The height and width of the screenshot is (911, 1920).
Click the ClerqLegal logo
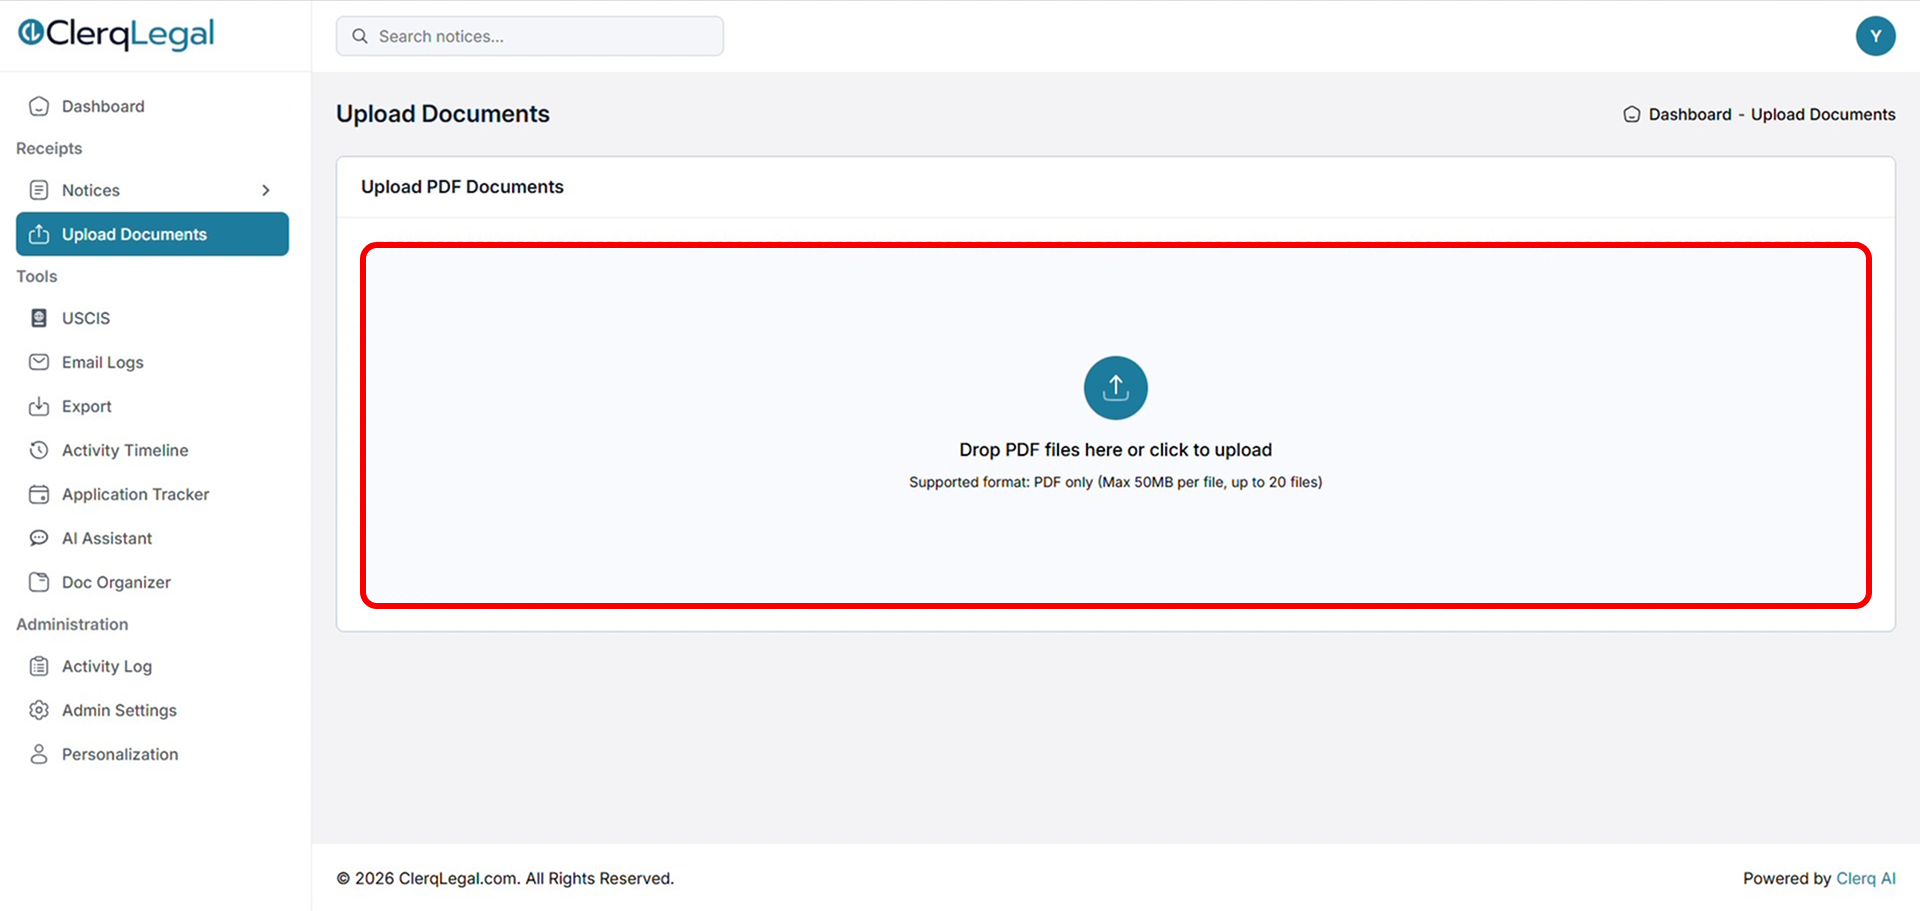click(x=116, y=34)
